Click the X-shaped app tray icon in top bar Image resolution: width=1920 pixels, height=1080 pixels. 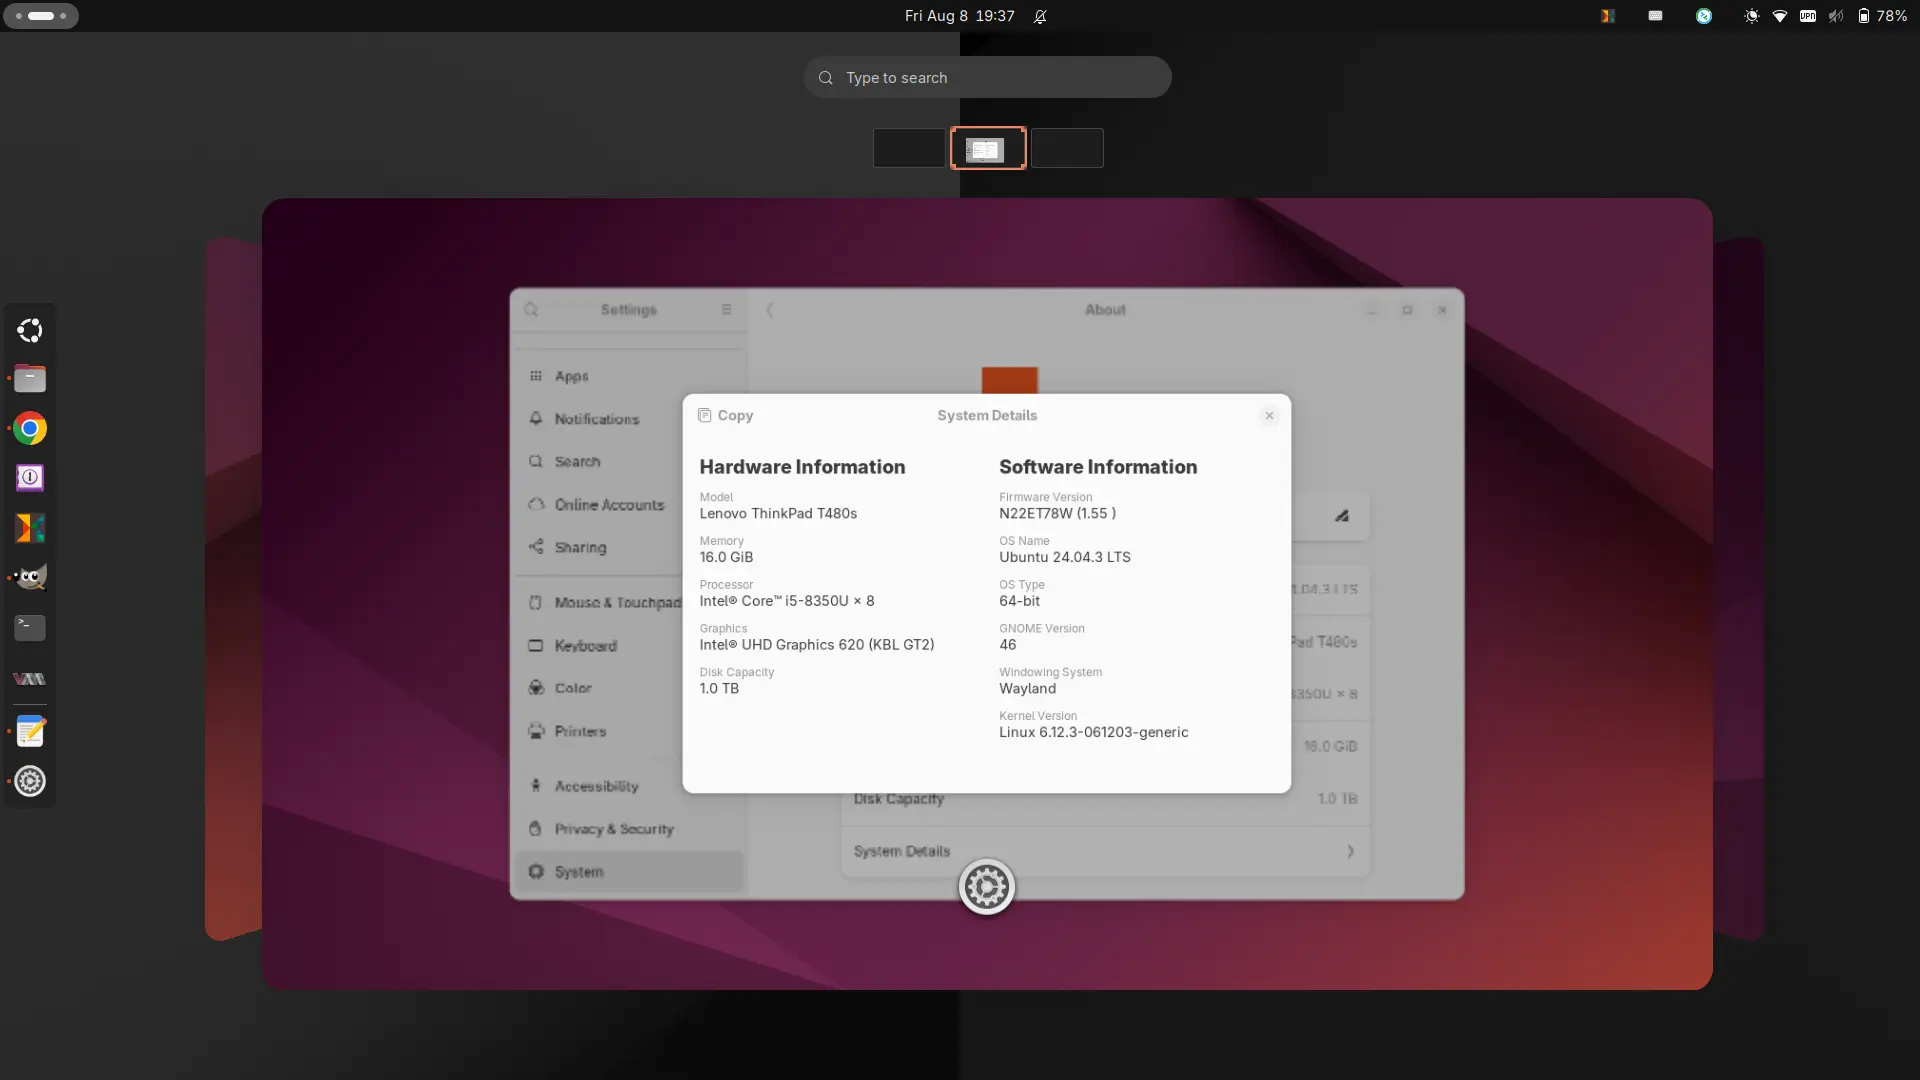pos(1608,16)
